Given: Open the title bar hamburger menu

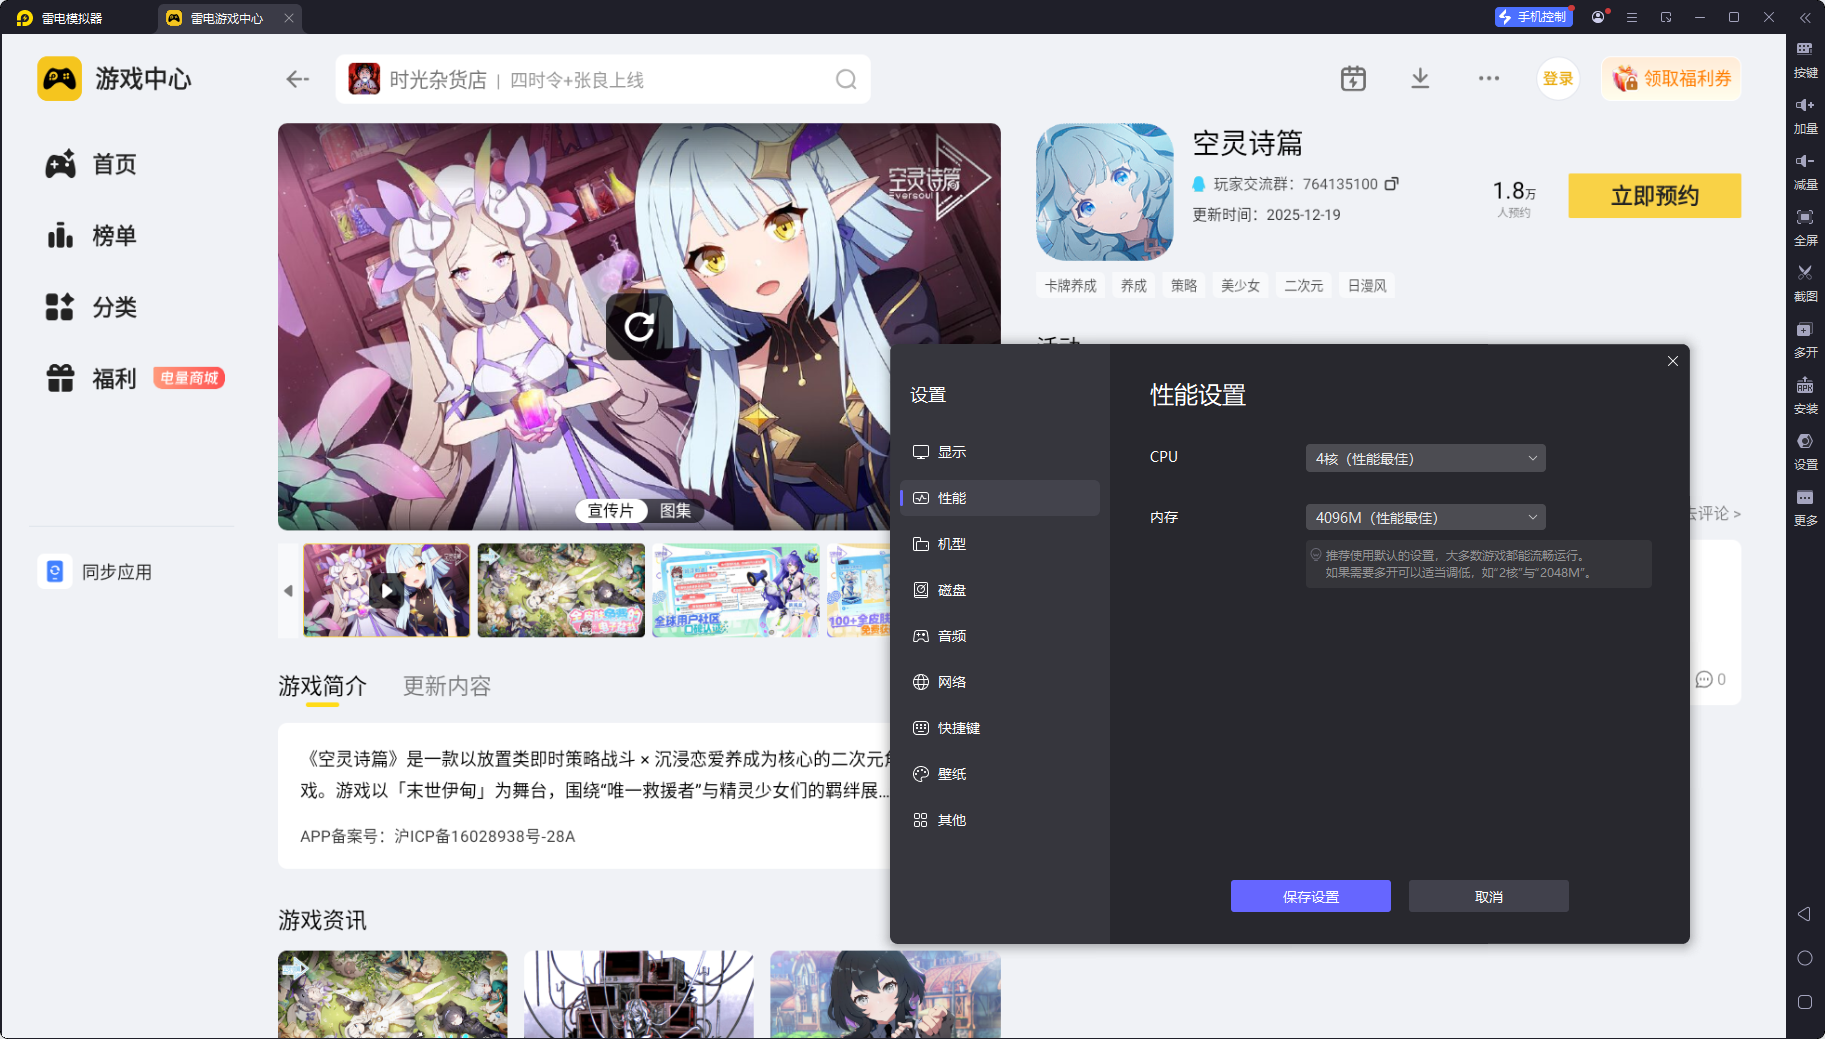Looking at the screenshot, I should click(x=1632, y=17).
